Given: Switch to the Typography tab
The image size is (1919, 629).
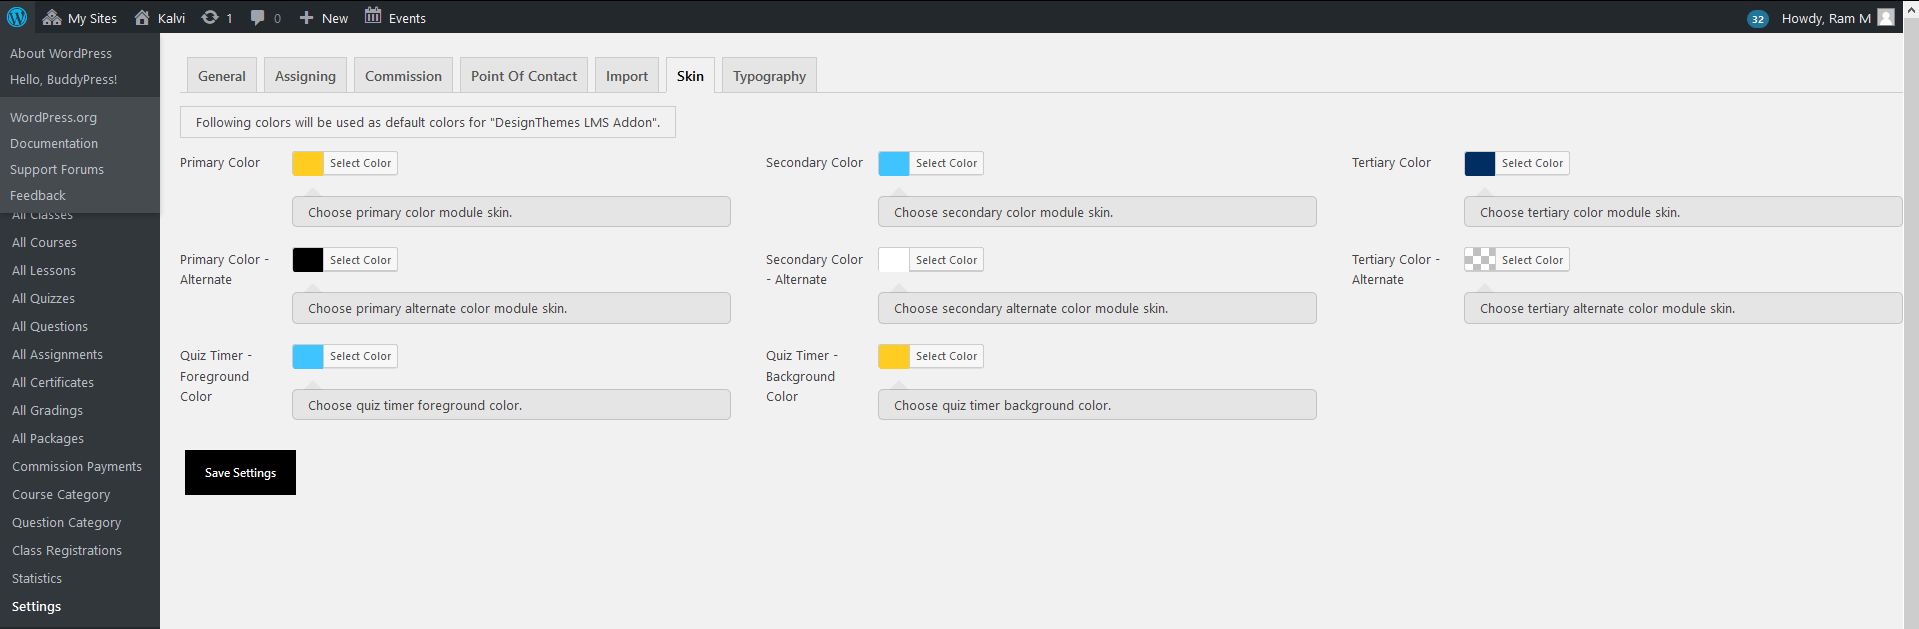Looking at the screenshot, I should point(769,76).
